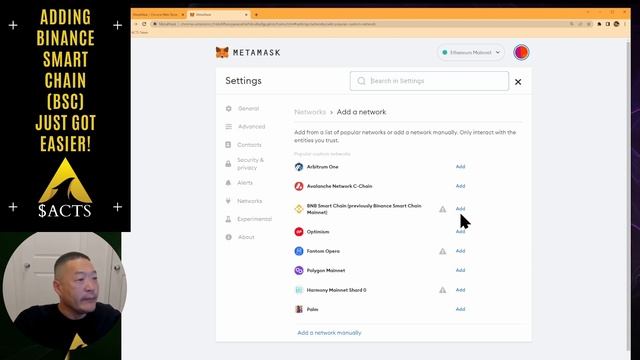This screenshot has height=360, width=640.
Task: Click warning triangle beside BNB Smart Chain
Action: (442, 209)
